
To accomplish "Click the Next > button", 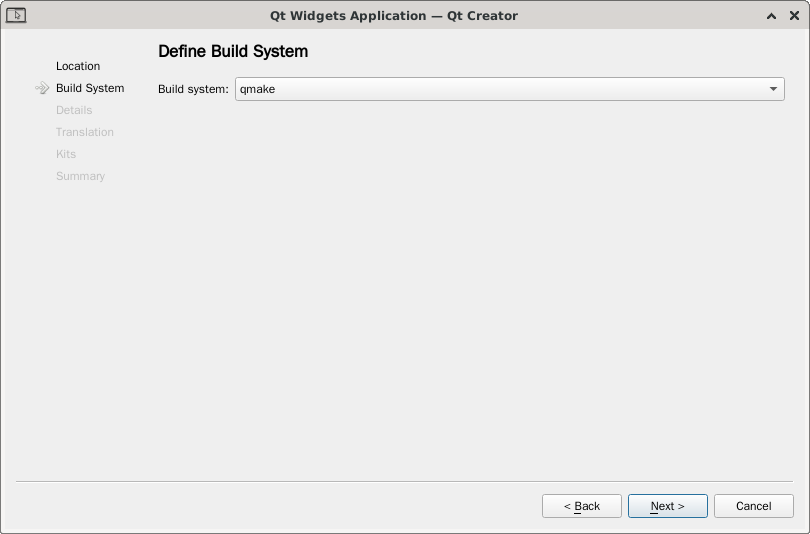I will 667,506.
